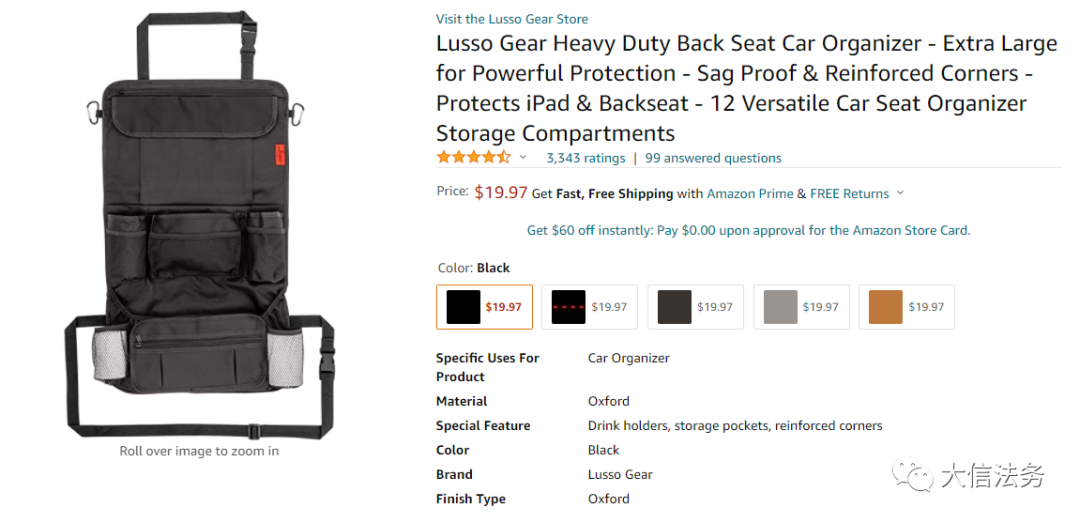
Task: View the 99 answered questions
Action: coord(713,158)
